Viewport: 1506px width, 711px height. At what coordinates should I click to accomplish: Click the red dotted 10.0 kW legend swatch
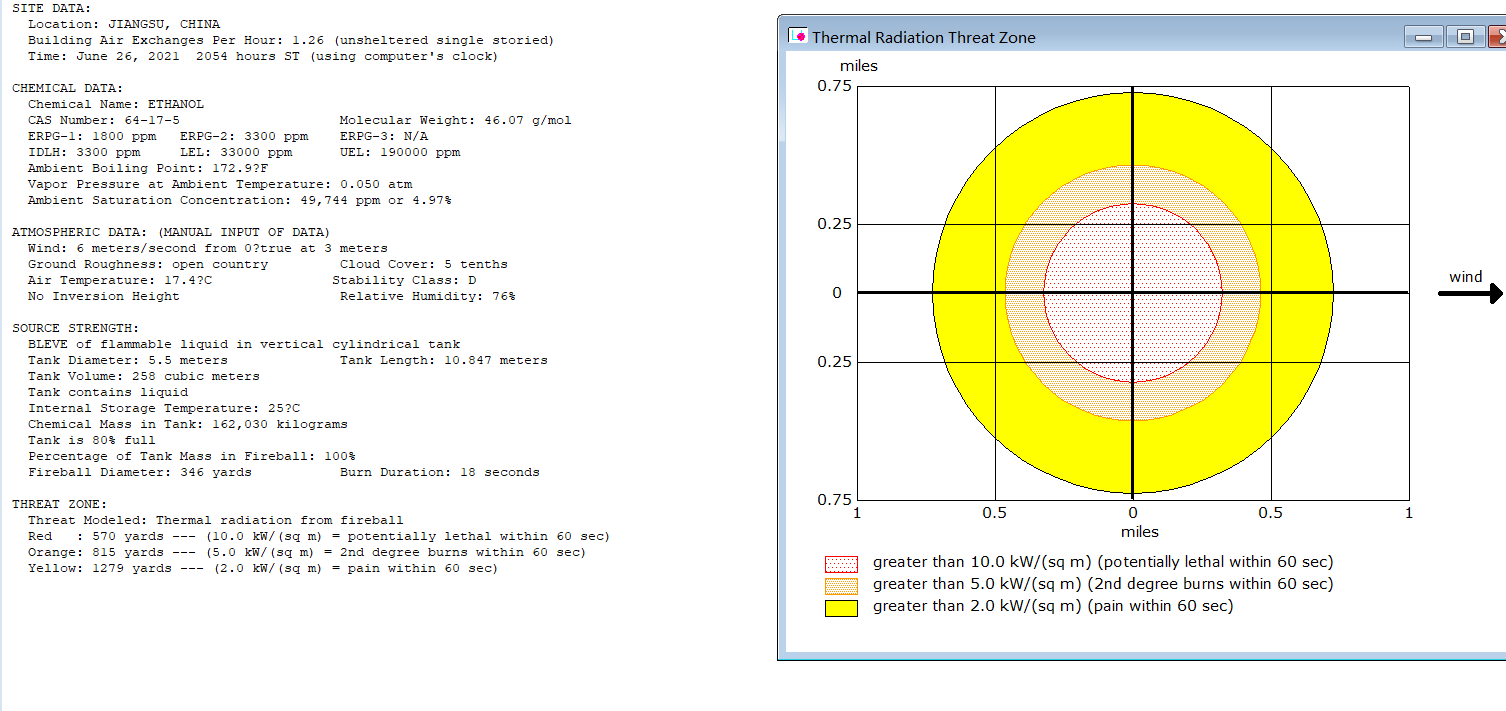pos(841,564)
